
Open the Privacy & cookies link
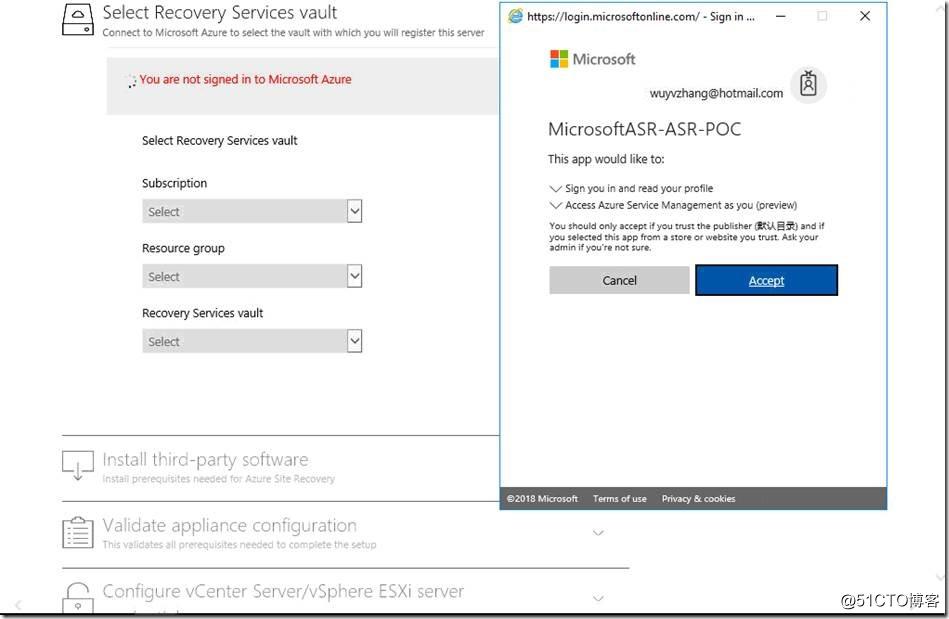click(698, 499)
